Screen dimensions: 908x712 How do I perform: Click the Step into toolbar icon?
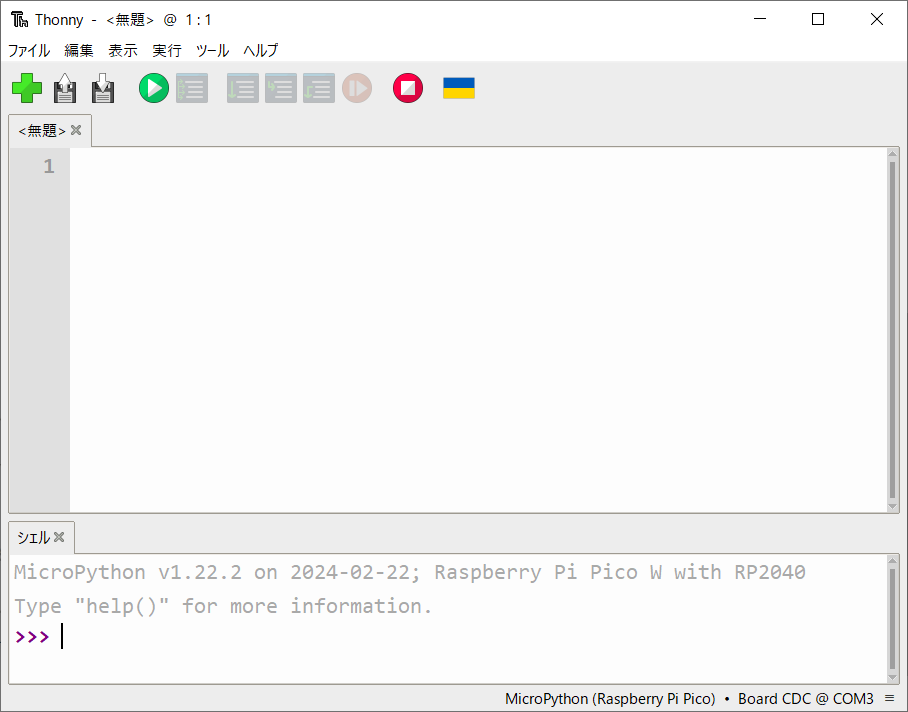coord(280,89)
